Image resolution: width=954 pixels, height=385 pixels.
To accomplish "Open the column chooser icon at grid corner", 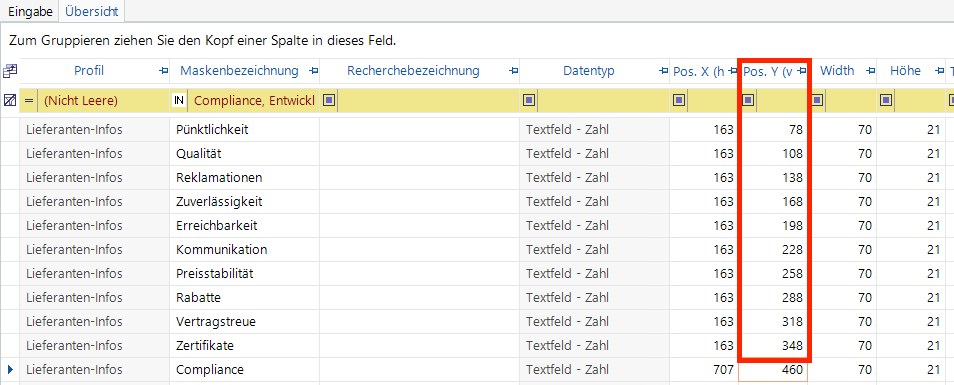I will point(10,71).
